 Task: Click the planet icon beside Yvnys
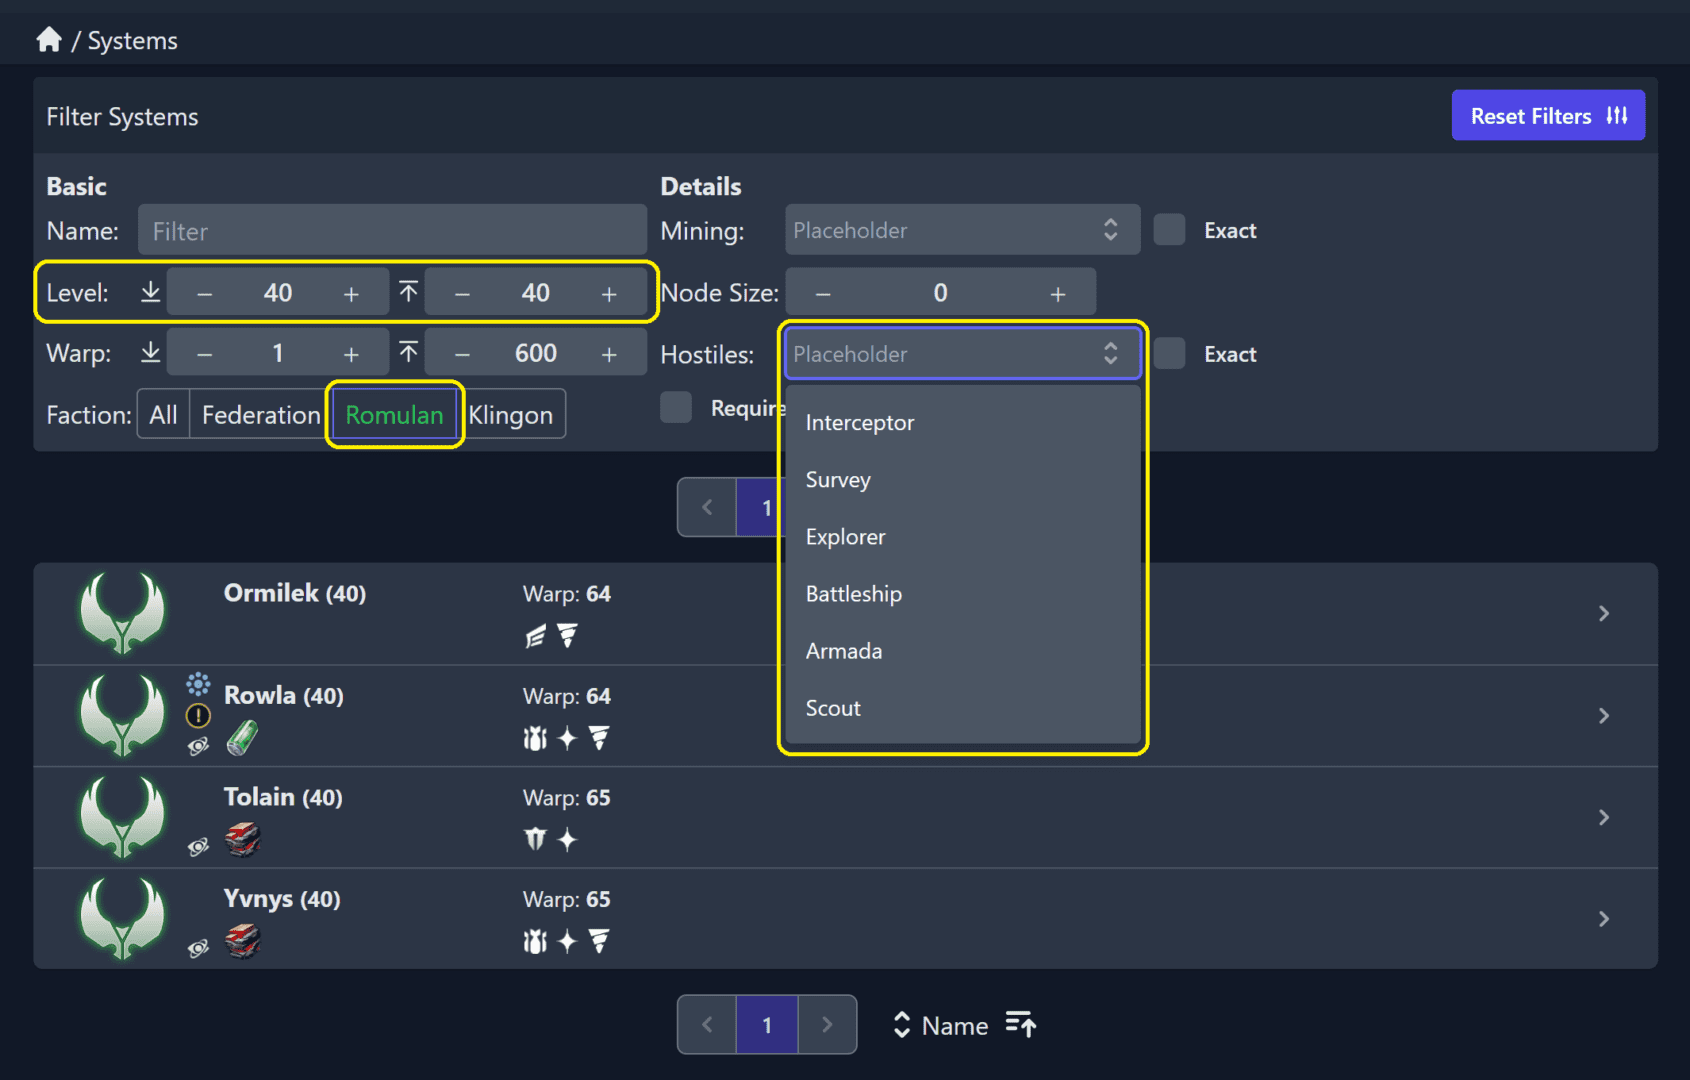[x=198, y=948]
